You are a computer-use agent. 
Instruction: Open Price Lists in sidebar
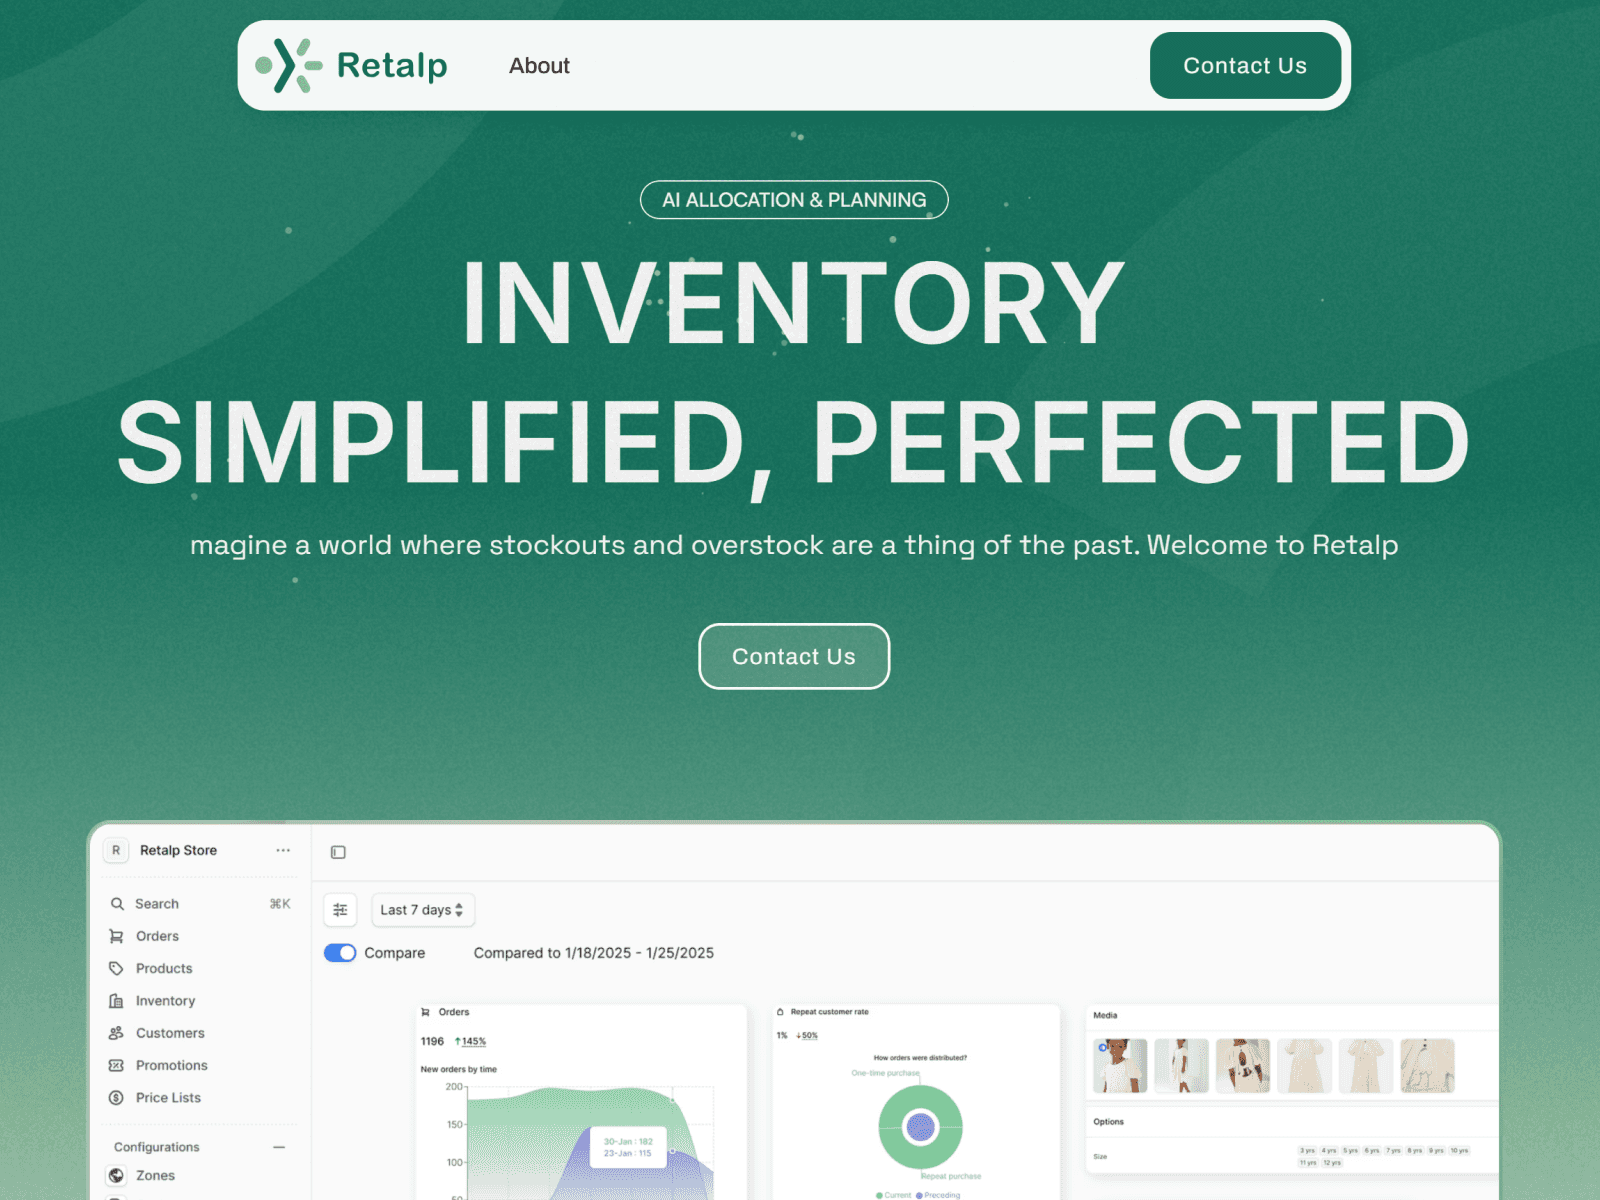pyautogui.click(x=168, y=1098)
